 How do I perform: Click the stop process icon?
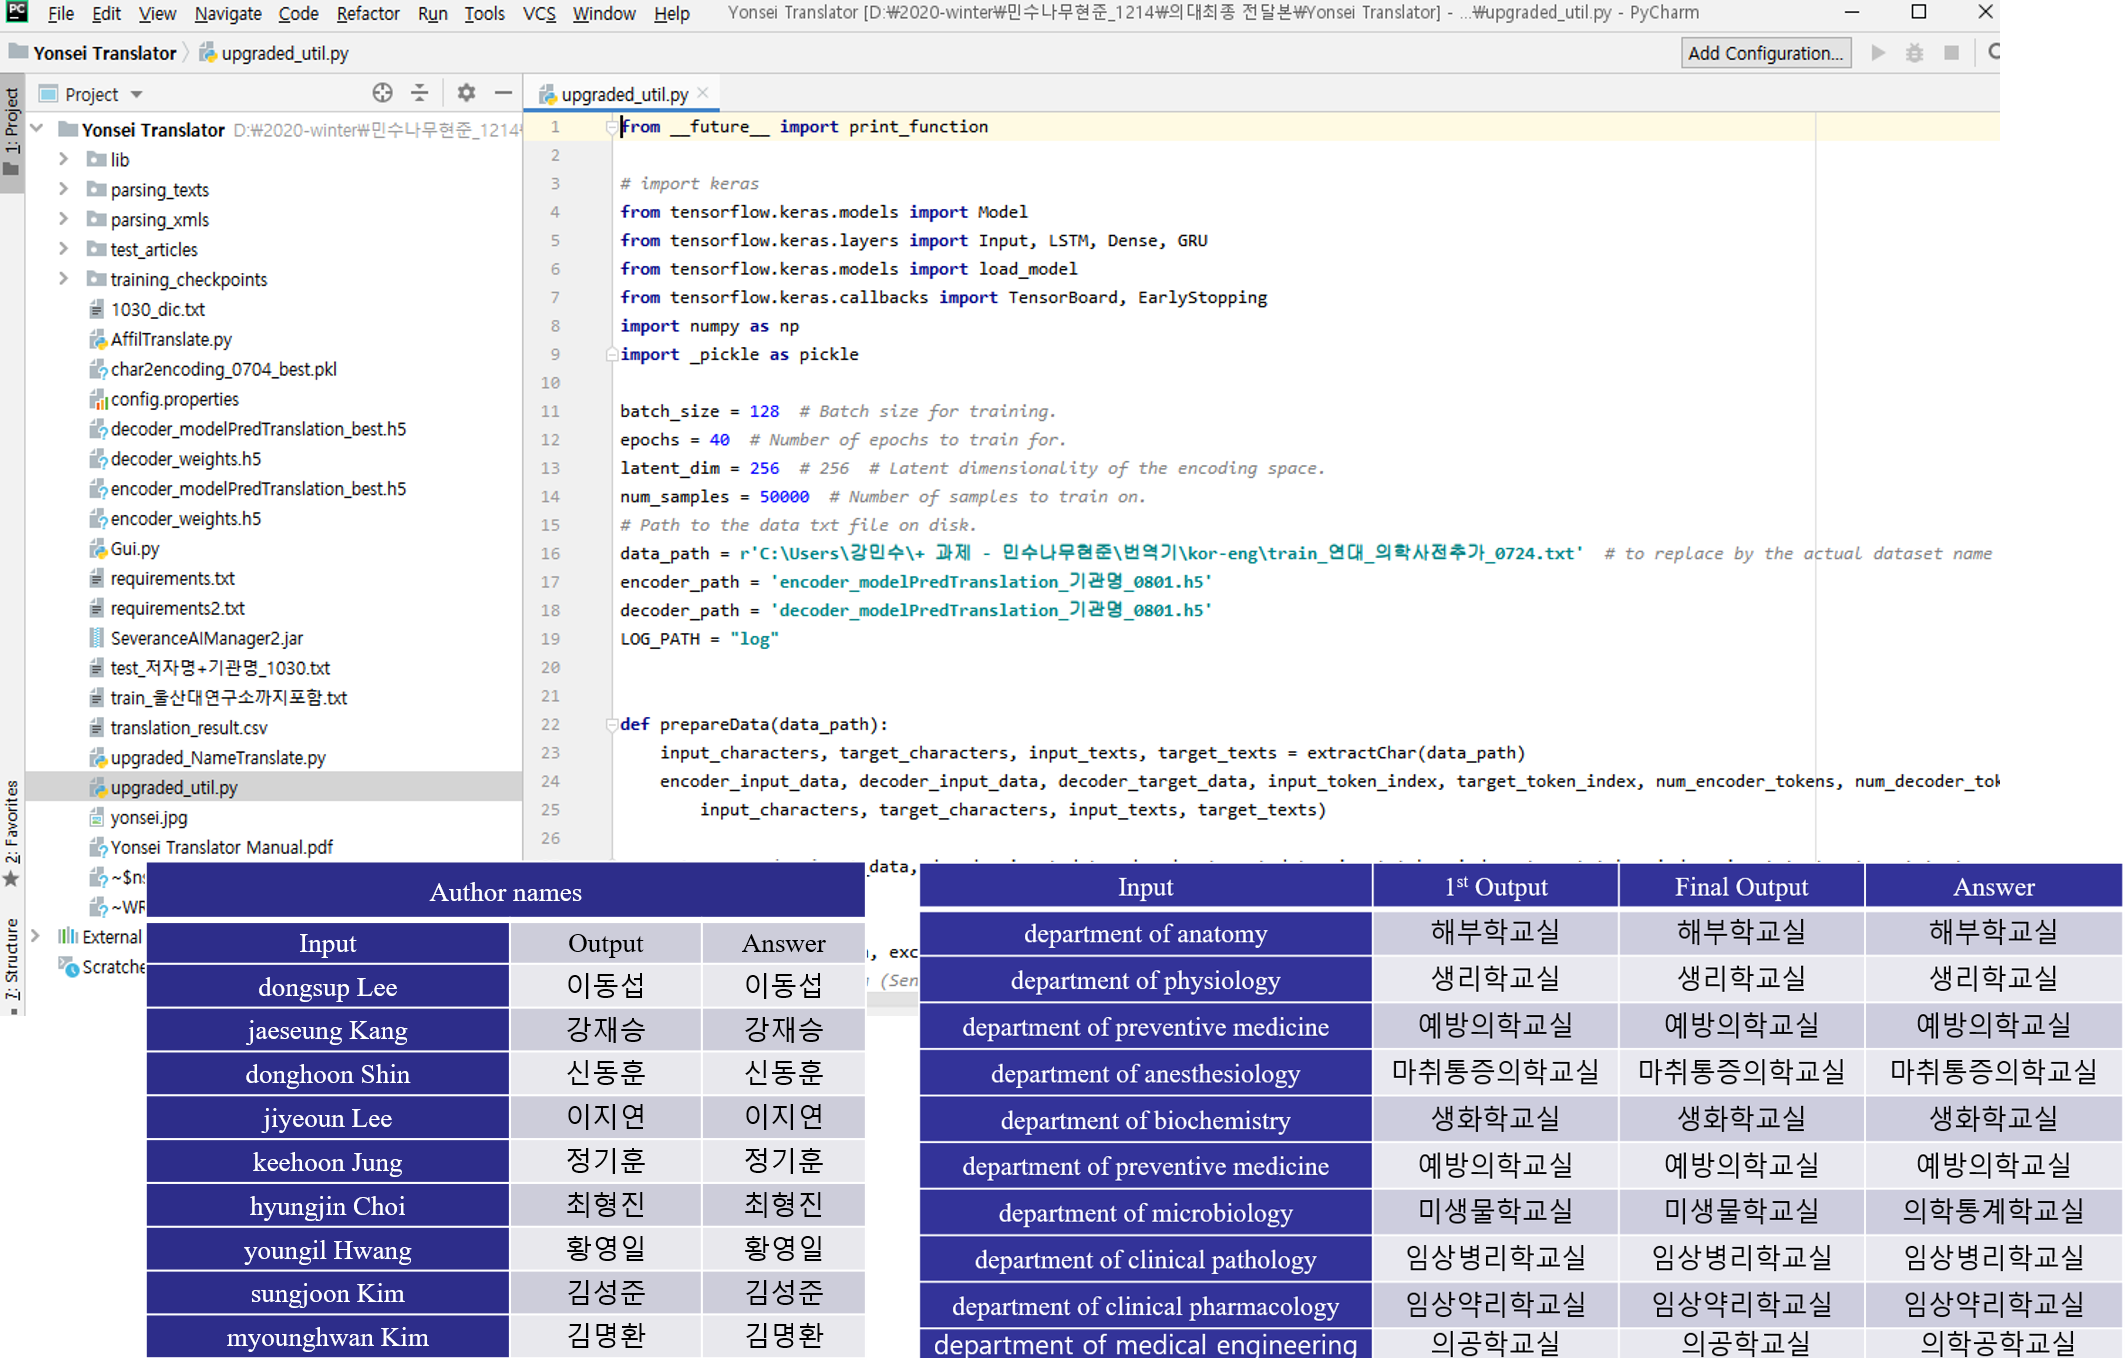(1951, 53)
